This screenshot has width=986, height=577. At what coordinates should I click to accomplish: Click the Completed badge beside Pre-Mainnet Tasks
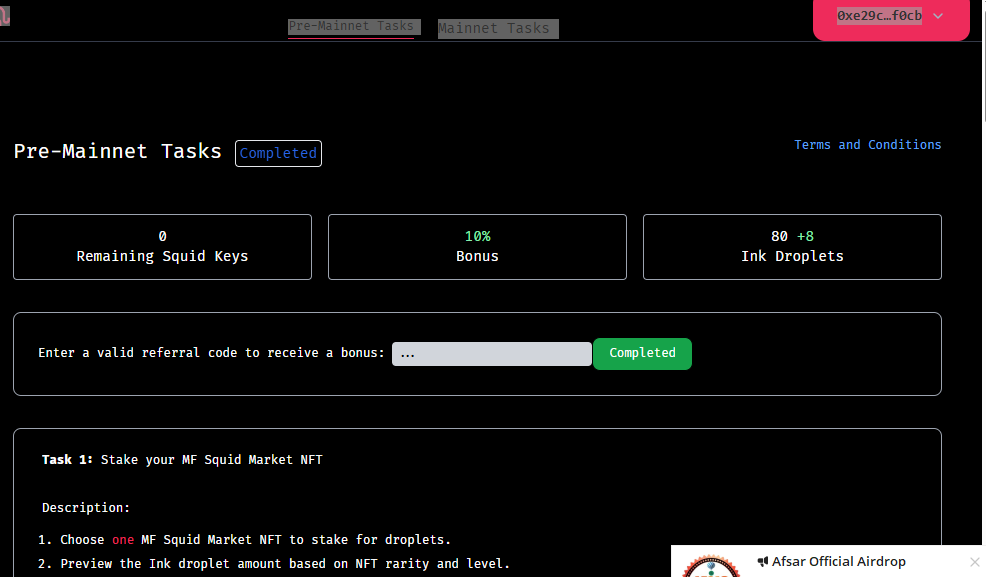click(278, 153)
